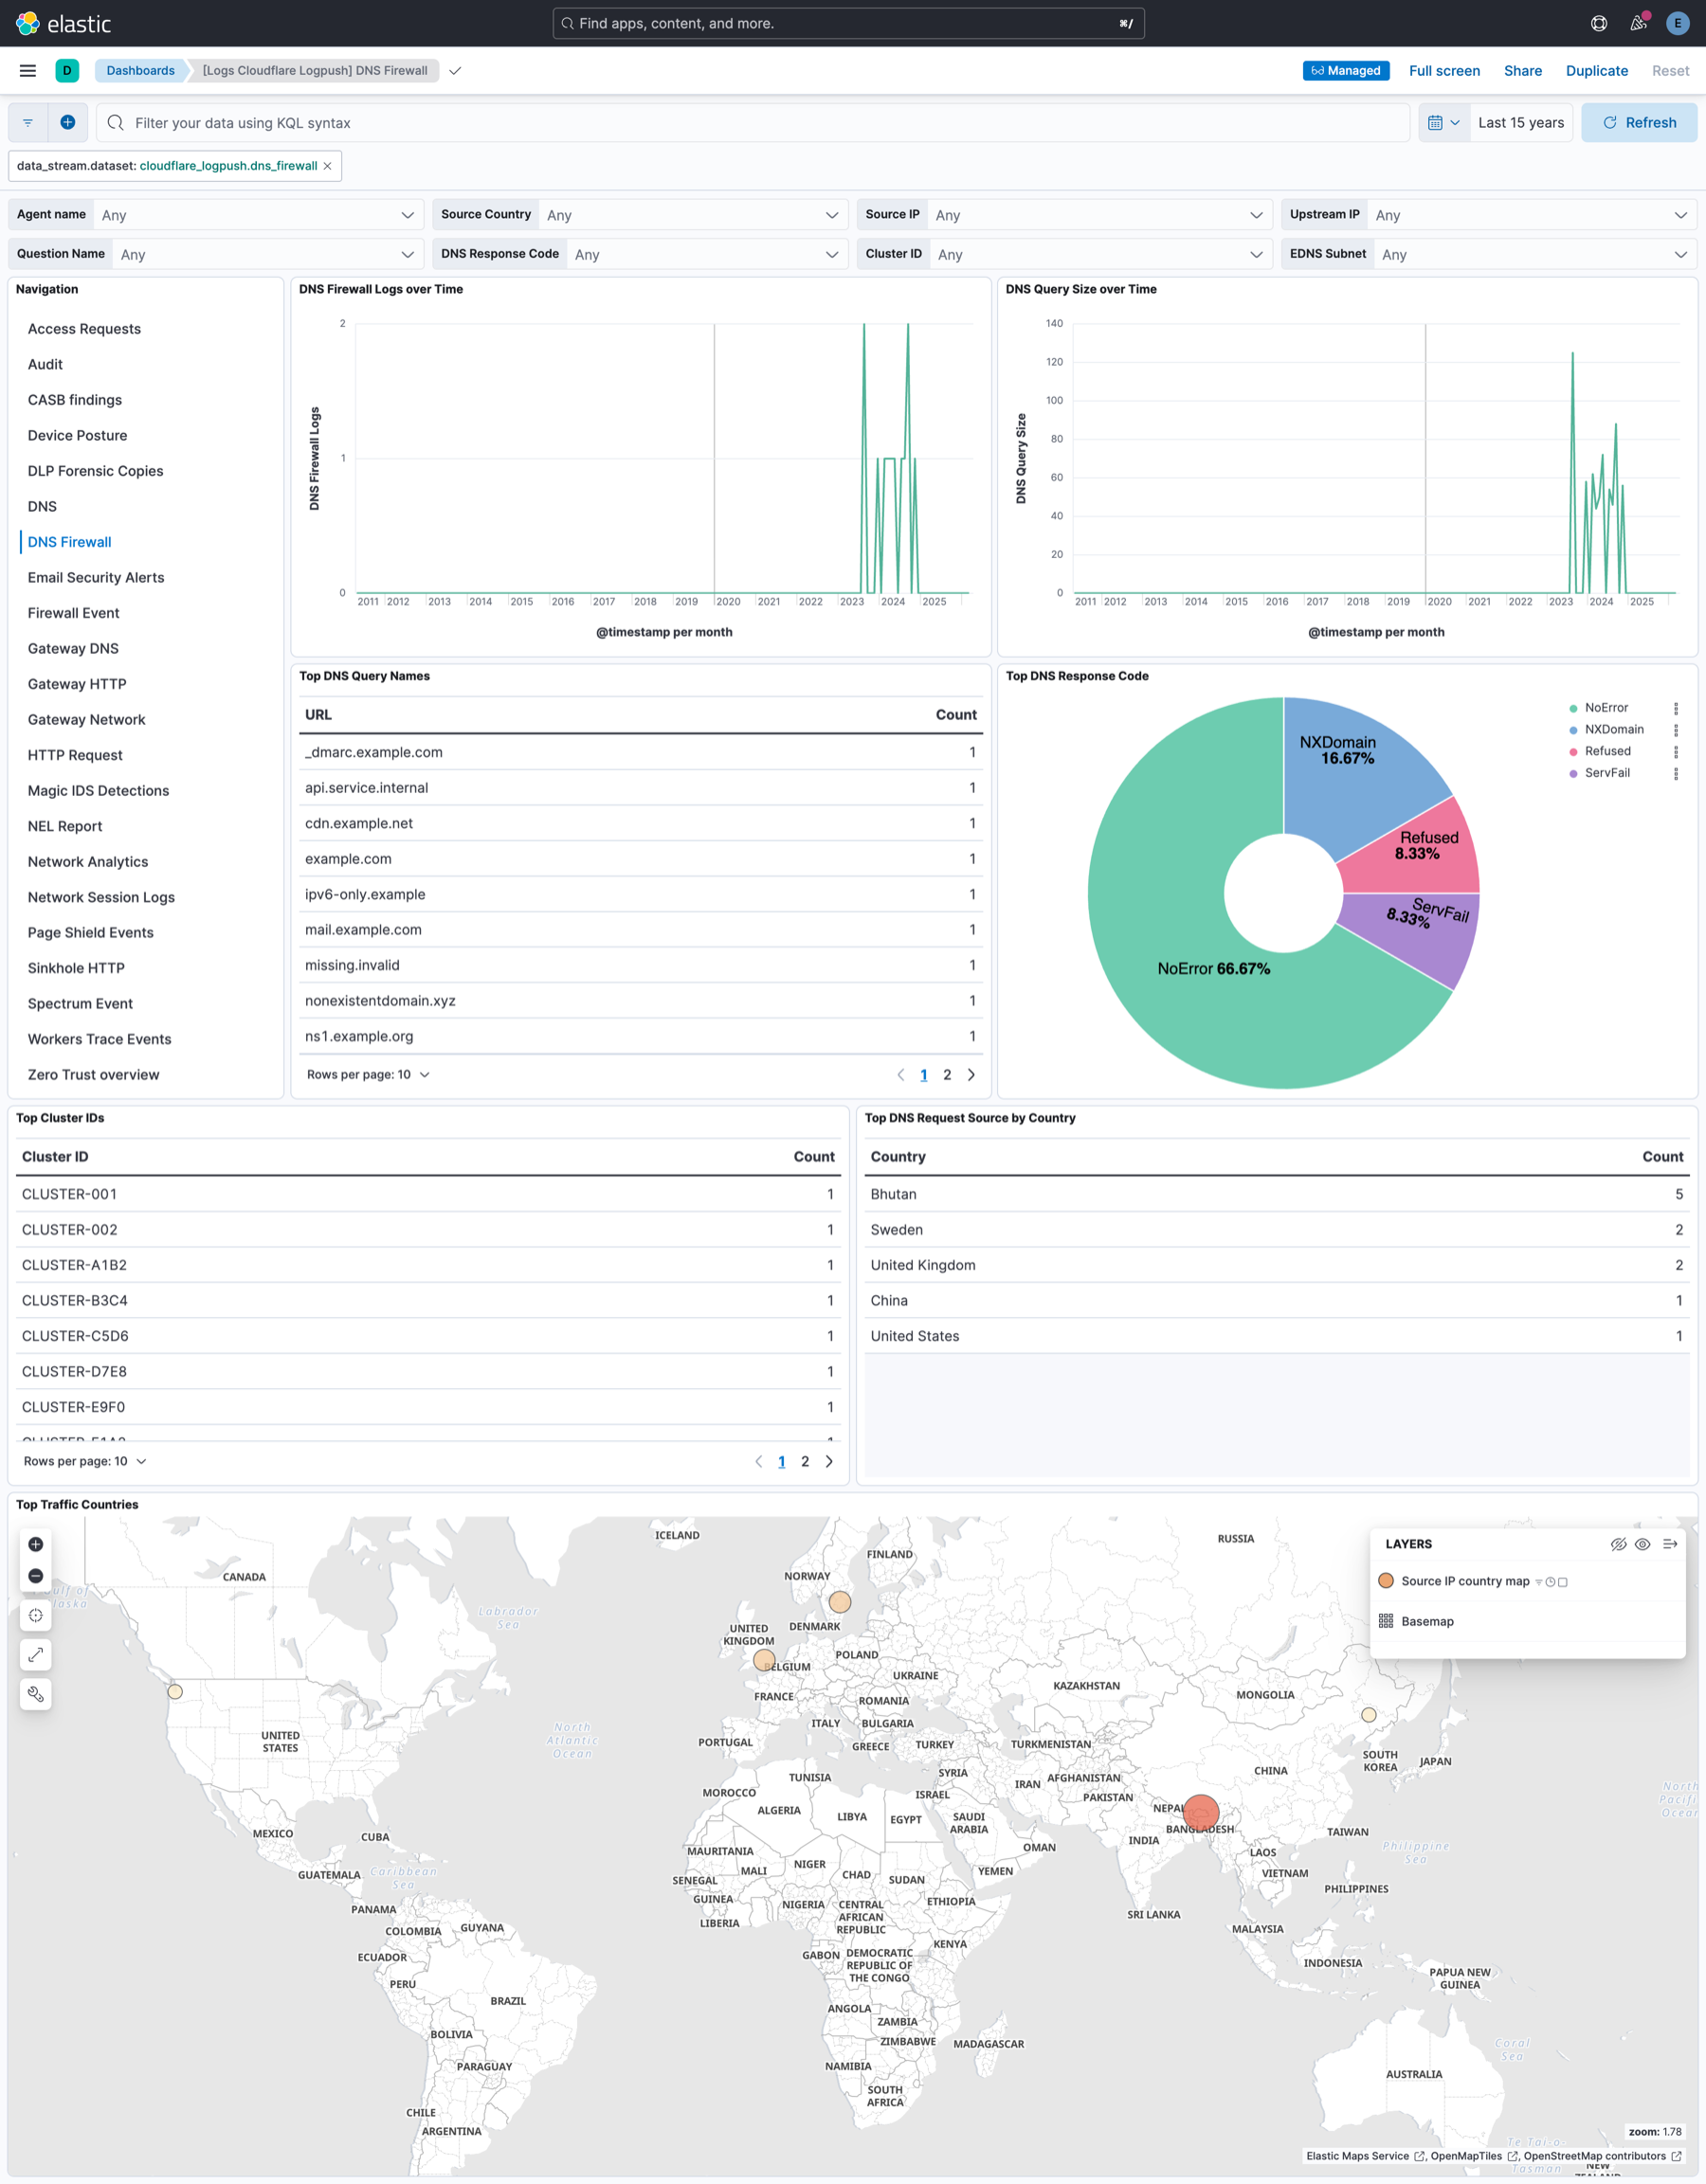This screenshot has height=2184, width=1706.
Task: Click the Dashboards breadcrumb
Action: 140,71
